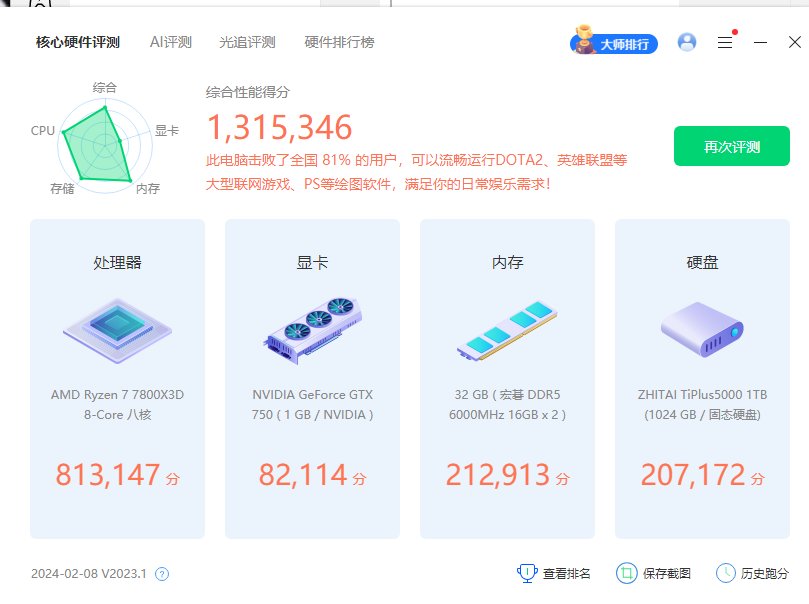The height and width of the screenshot is (604, 809).
Task: Click the 综合性能得分 heading
Action: tap(248, 92)
